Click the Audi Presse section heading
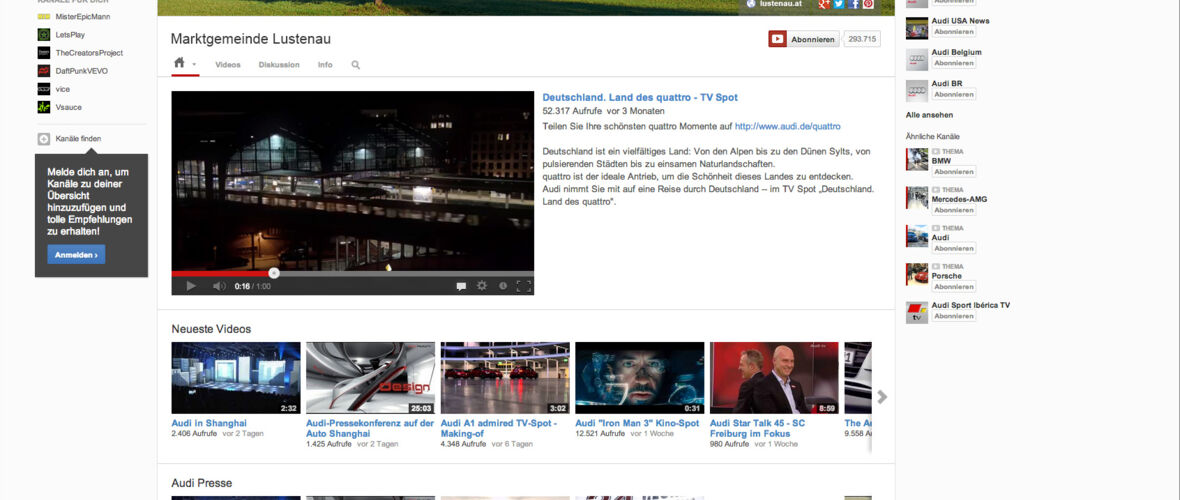The width and height of the screenshot is (1180, 500). pyautogui.click(x=202, y=483)
